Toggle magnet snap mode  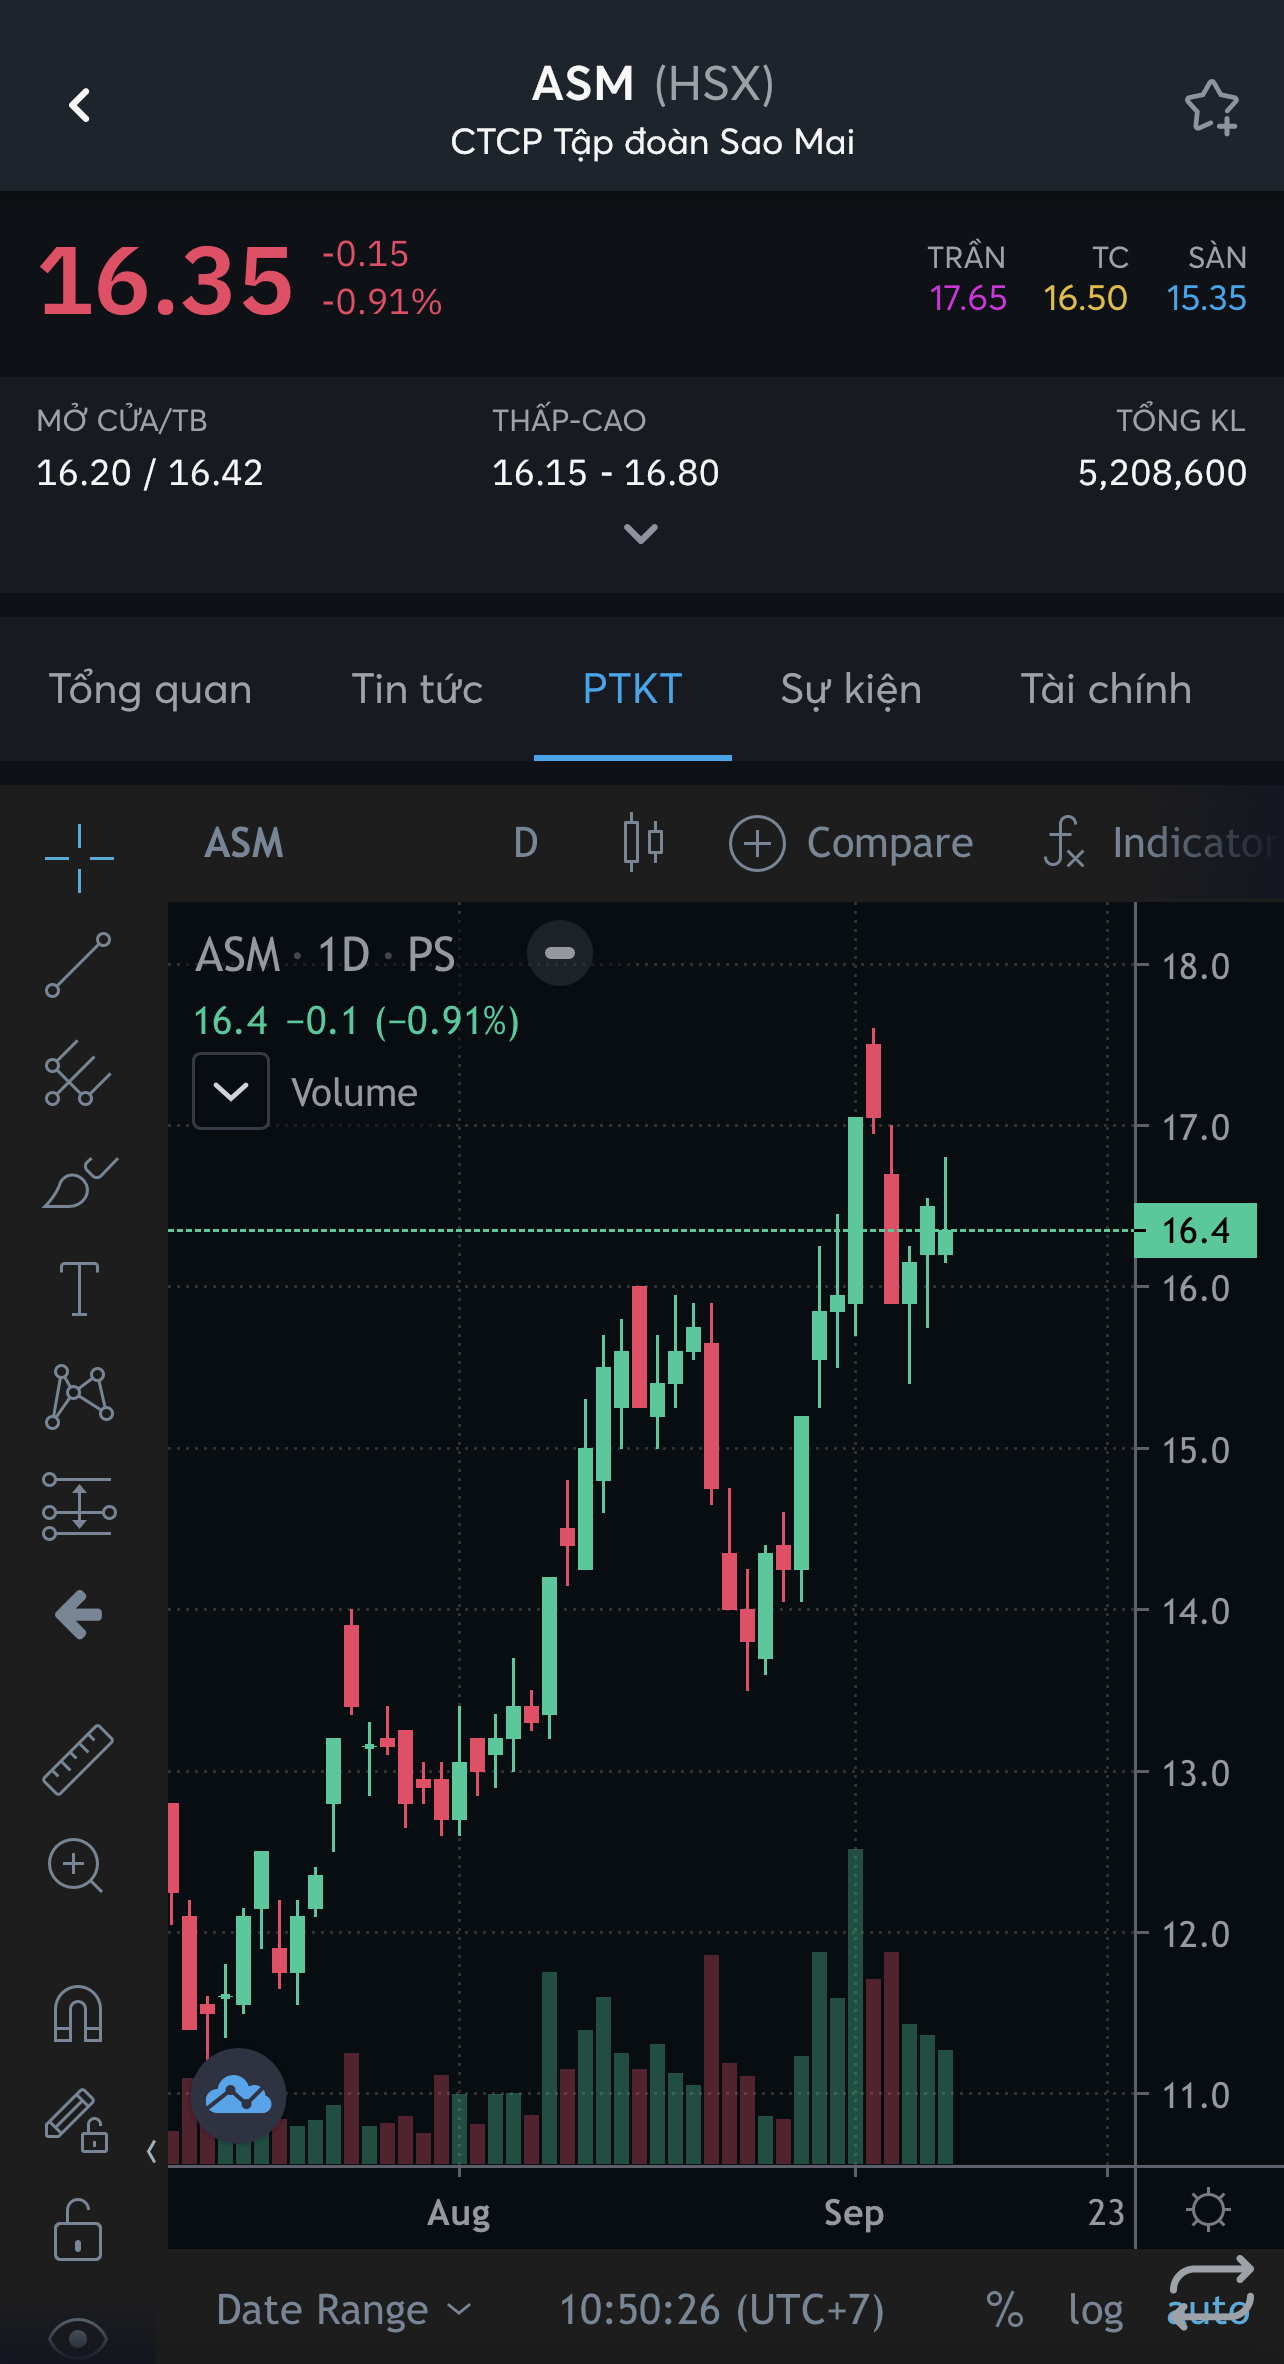(x=78, y=2012)
